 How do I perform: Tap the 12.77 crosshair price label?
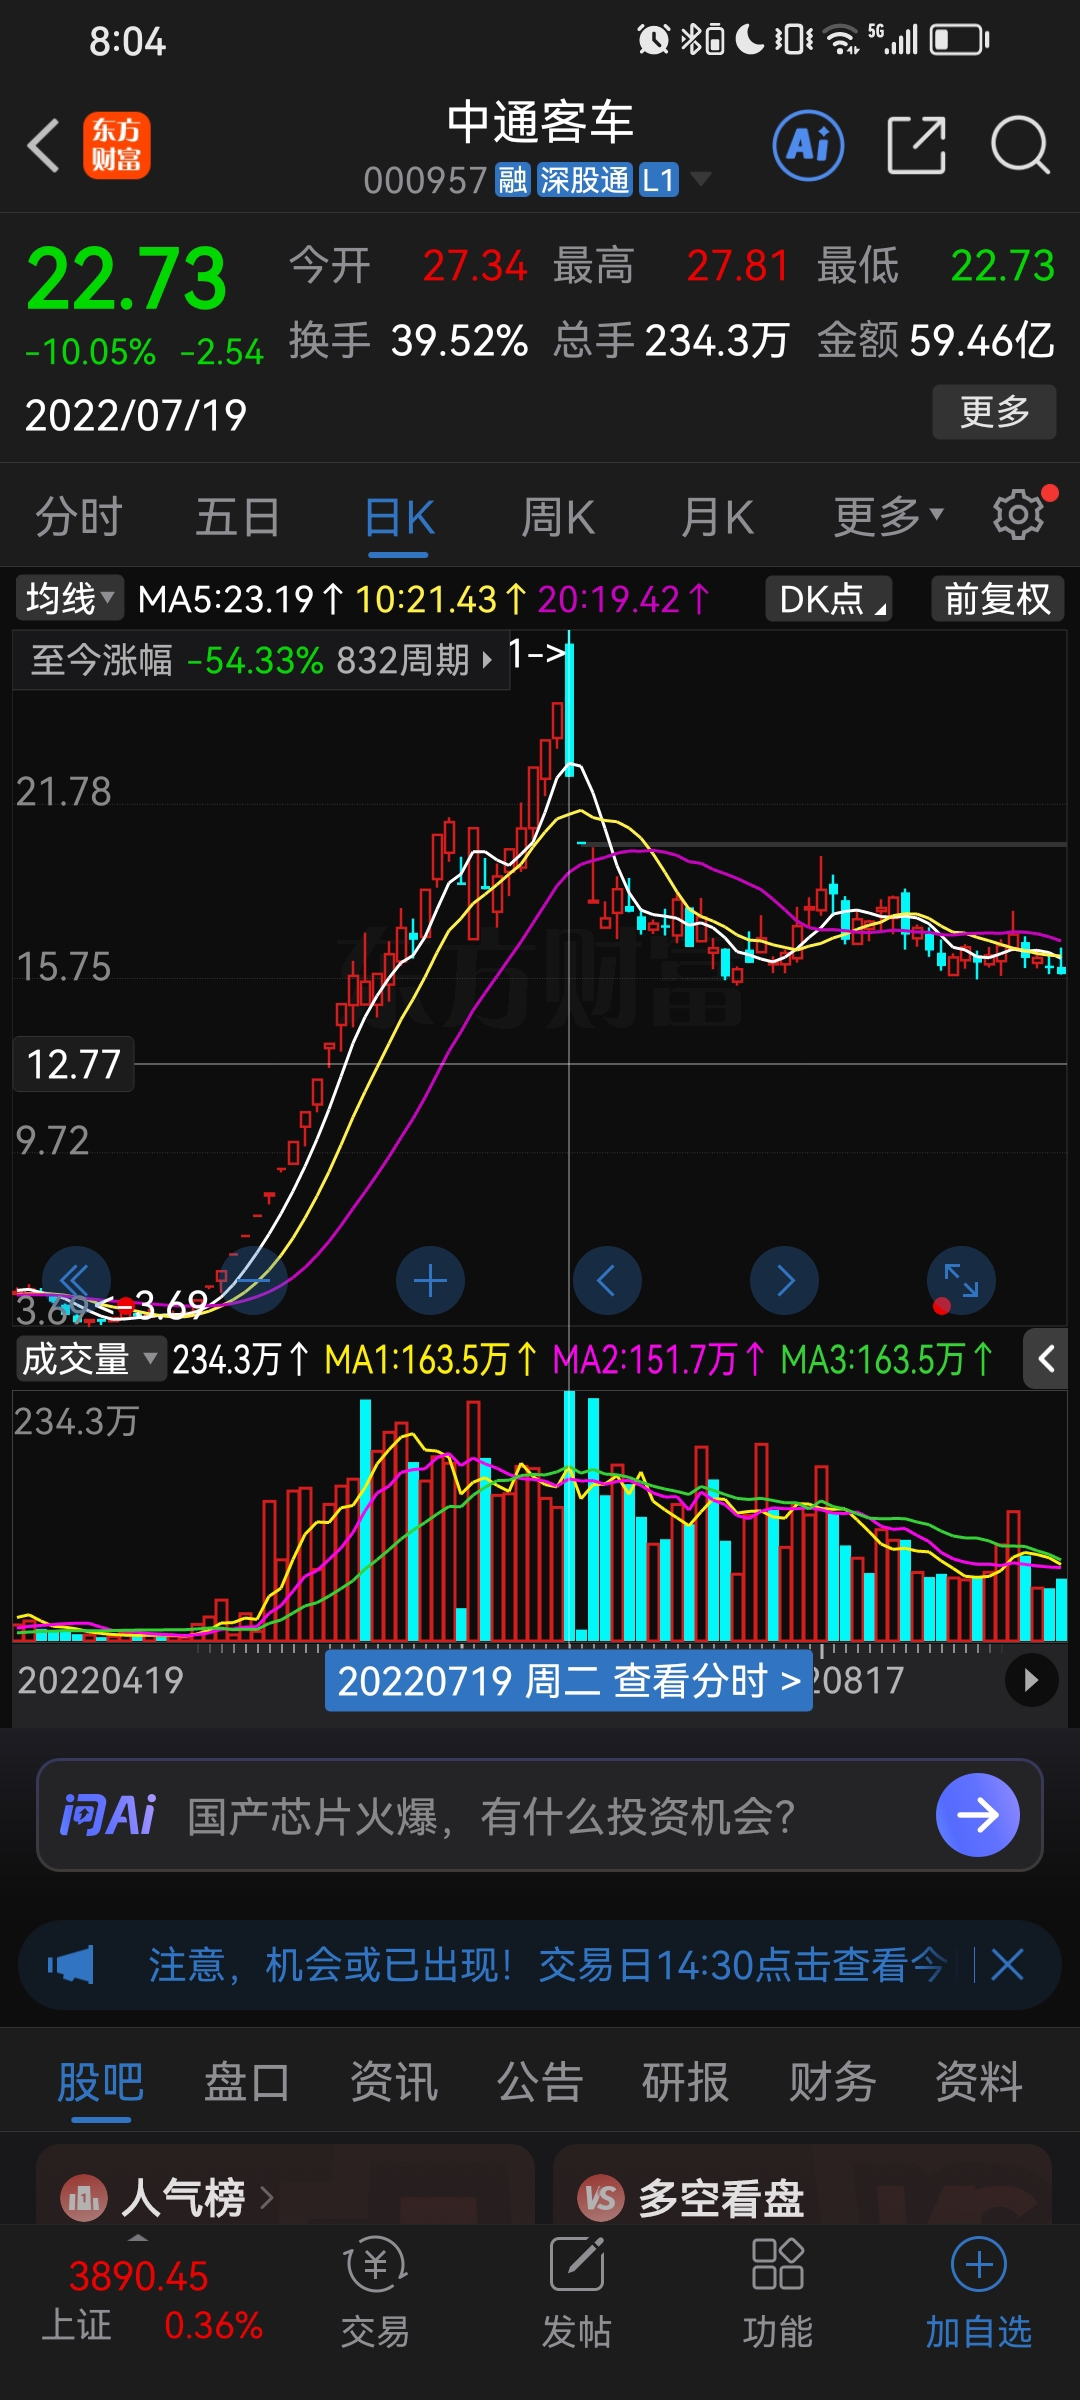[73, 1064]
